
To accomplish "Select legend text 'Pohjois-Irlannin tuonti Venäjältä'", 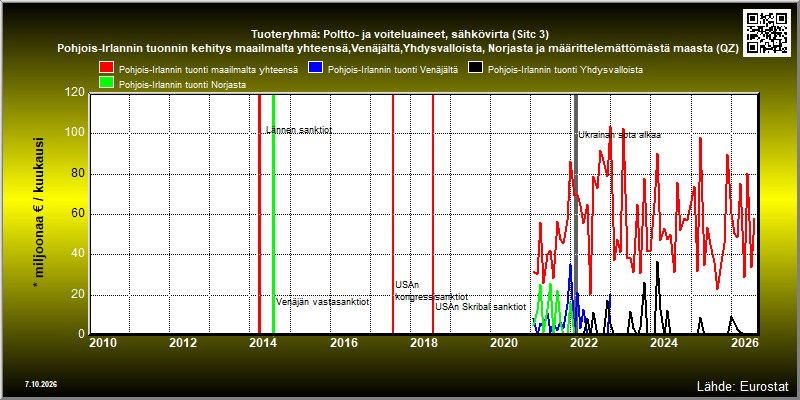I will pos(392,69).
